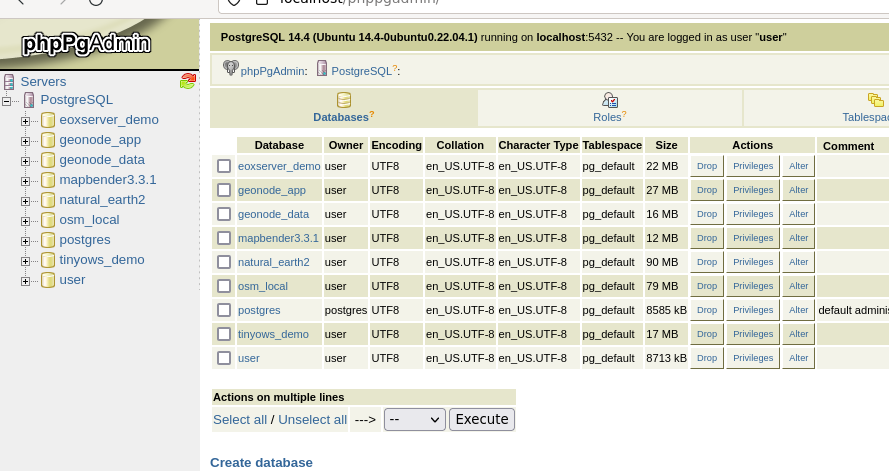The image size is (889, 471).
Task: Click Drop for the tinyows_demo database
Action: (x=706, y=334)
